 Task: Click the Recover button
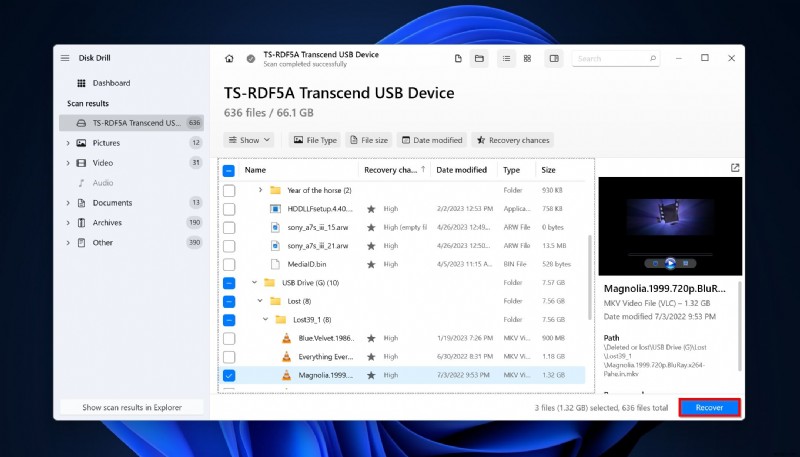click(709, 408)
